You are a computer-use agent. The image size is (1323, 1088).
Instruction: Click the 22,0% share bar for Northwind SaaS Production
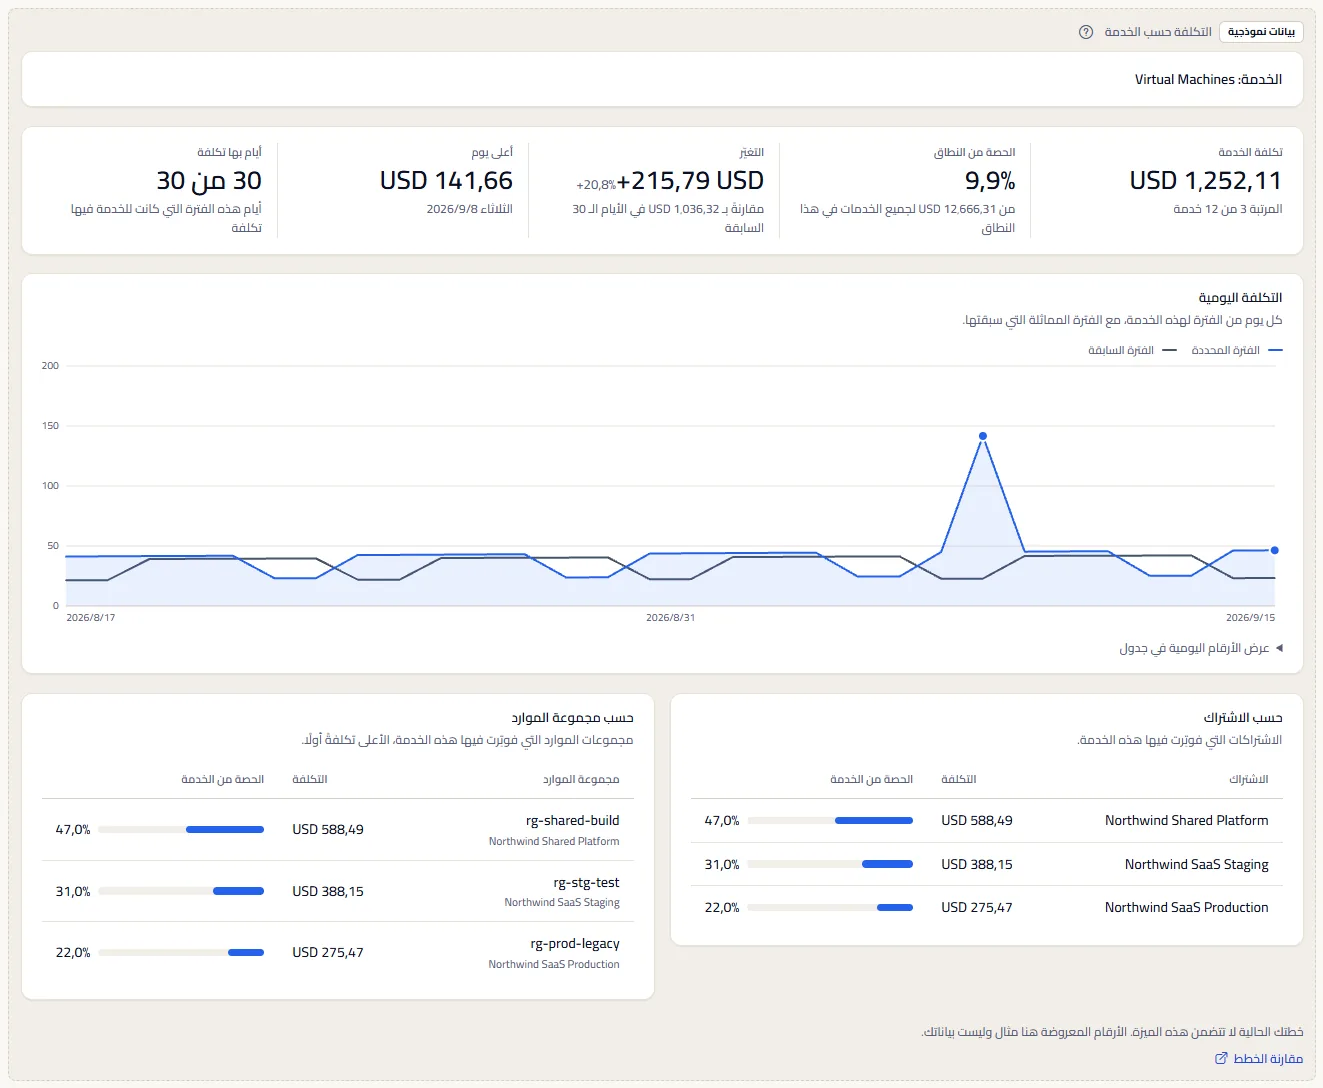830,907
